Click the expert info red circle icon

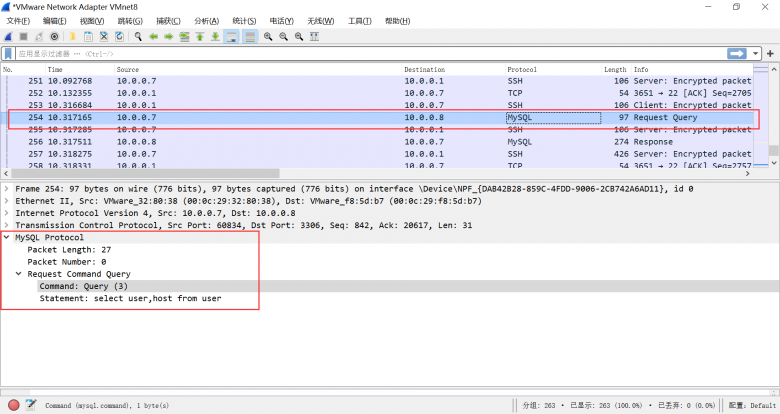13,405
